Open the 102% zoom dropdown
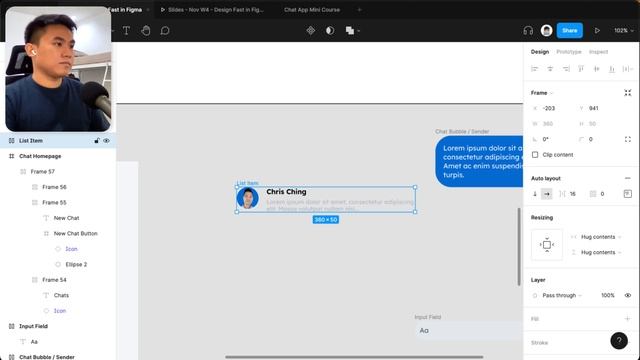Viewport: 640px width, 360px height. click(x=624, y=31)
